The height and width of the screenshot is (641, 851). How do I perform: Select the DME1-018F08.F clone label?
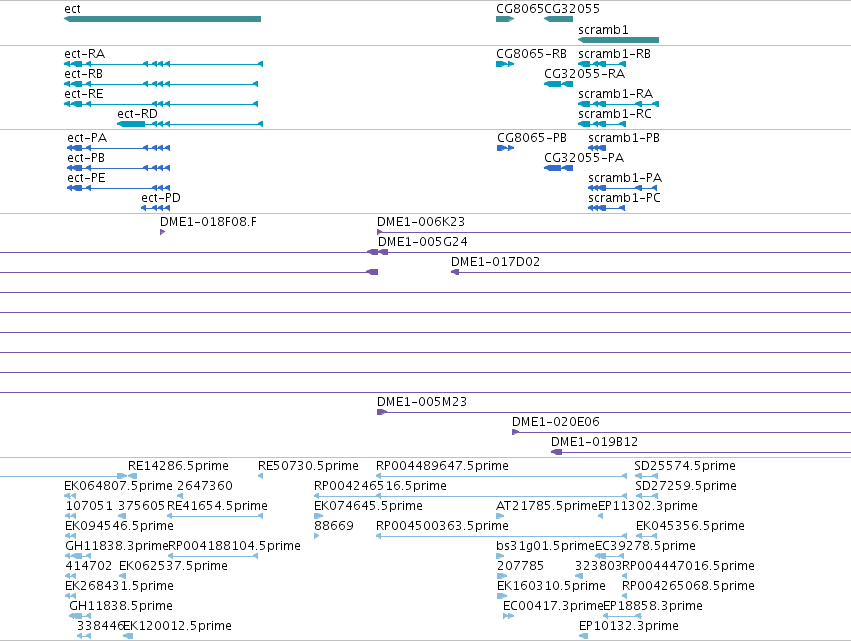coord(208,222)
